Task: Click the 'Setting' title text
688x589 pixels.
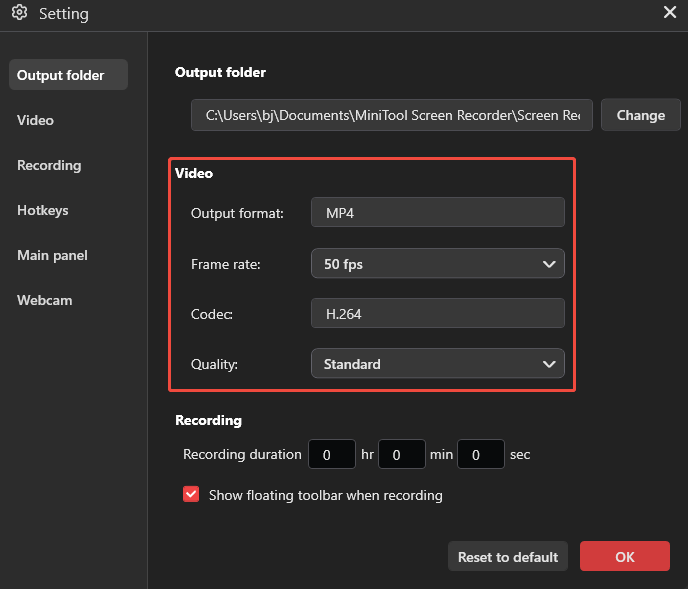Action: (x=64, y=14)
